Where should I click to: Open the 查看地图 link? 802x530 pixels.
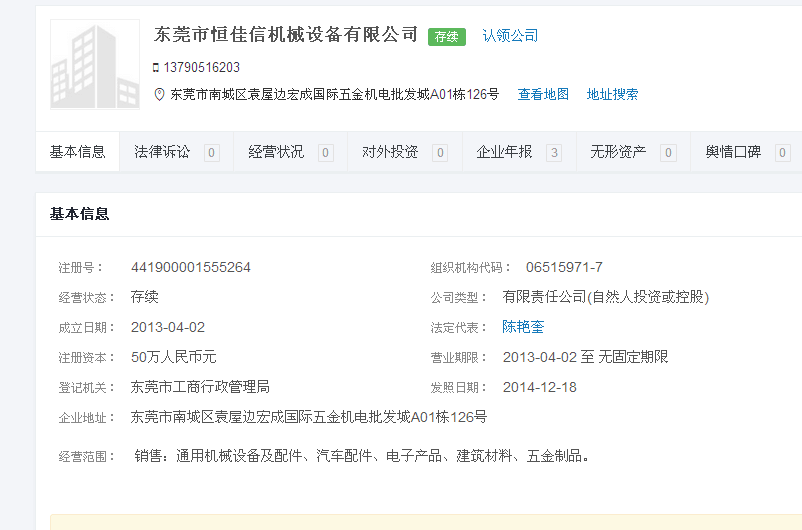pyautogui.click(x=543, y=95)
